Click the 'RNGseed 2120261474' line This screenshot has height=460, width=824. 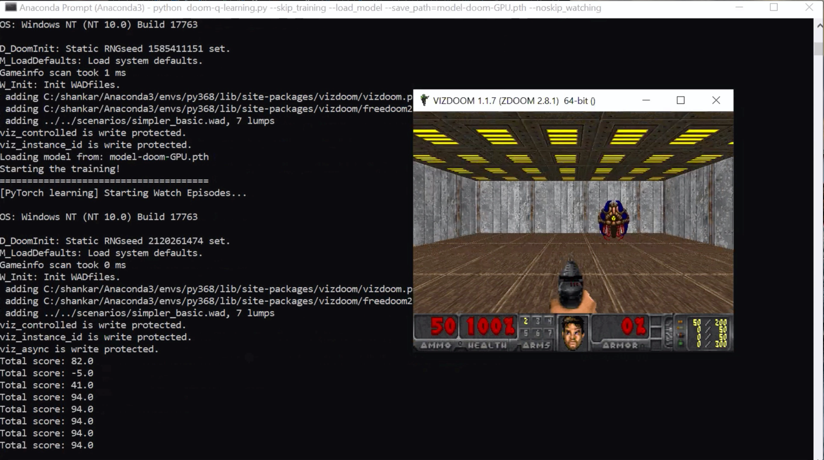click(115, 241)
